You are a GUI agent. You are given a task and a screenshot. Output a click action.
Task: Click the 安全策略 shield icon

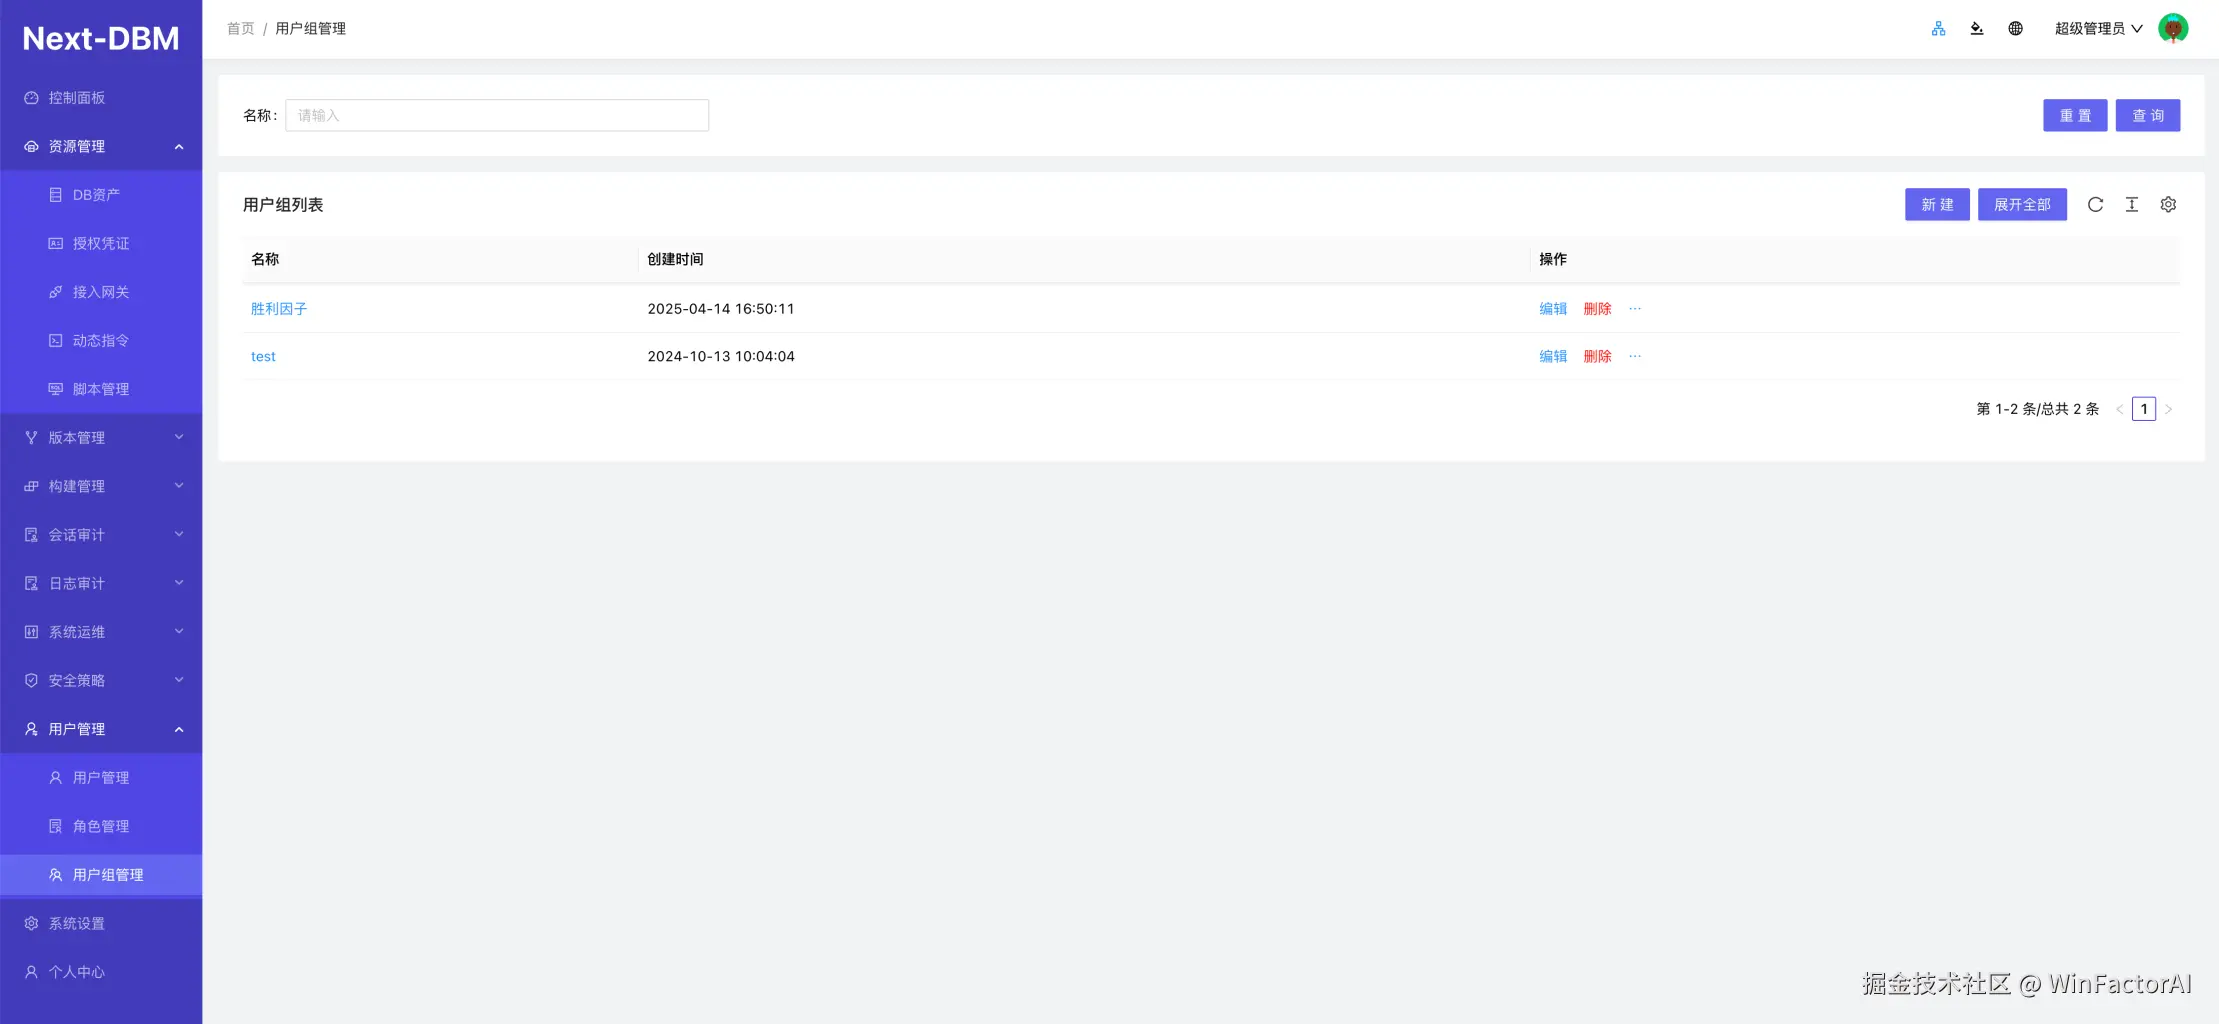pos(31,680)
